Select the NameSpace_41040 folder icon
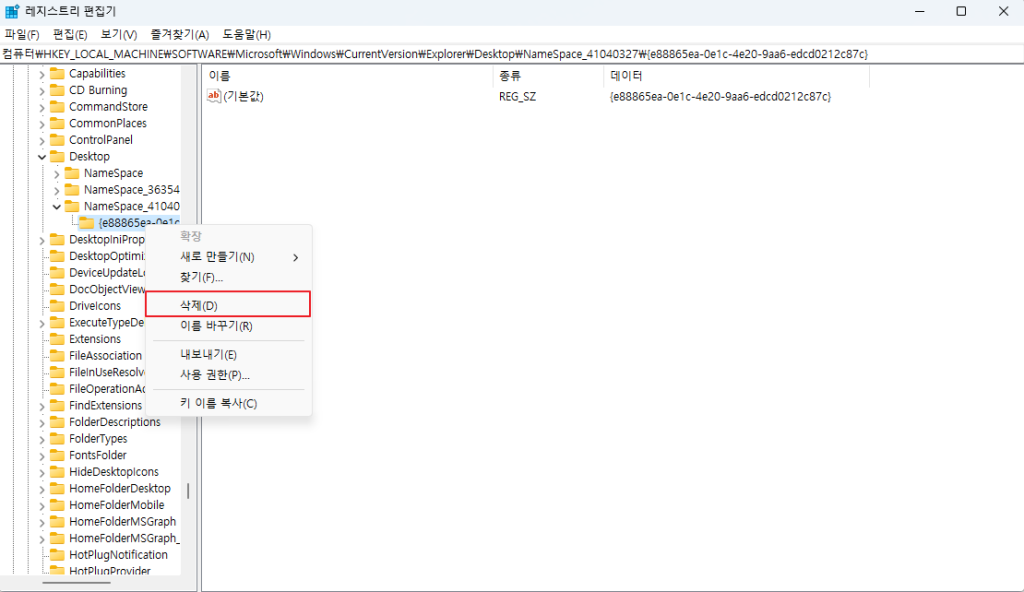 [72, 206]
